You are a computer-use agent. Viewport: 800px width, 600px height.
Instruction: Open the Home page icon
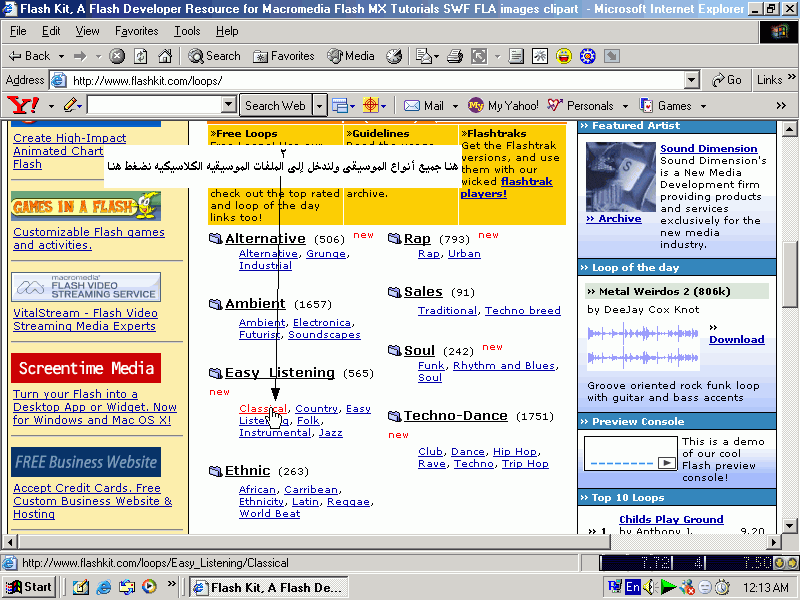coord(164,56)
